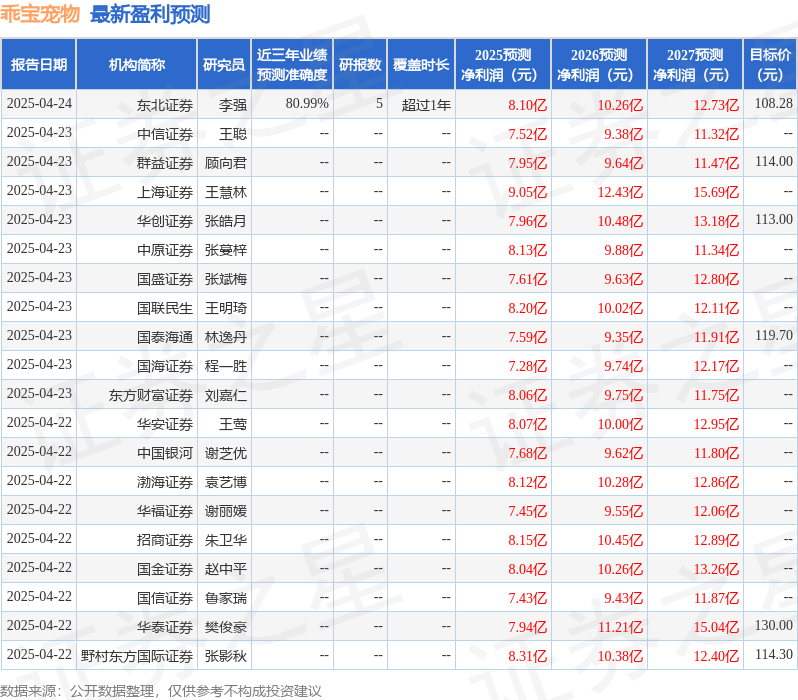Click the 13.26亿 forecast value
This screenshot has height=700, width=798.
tap(716, 570)
